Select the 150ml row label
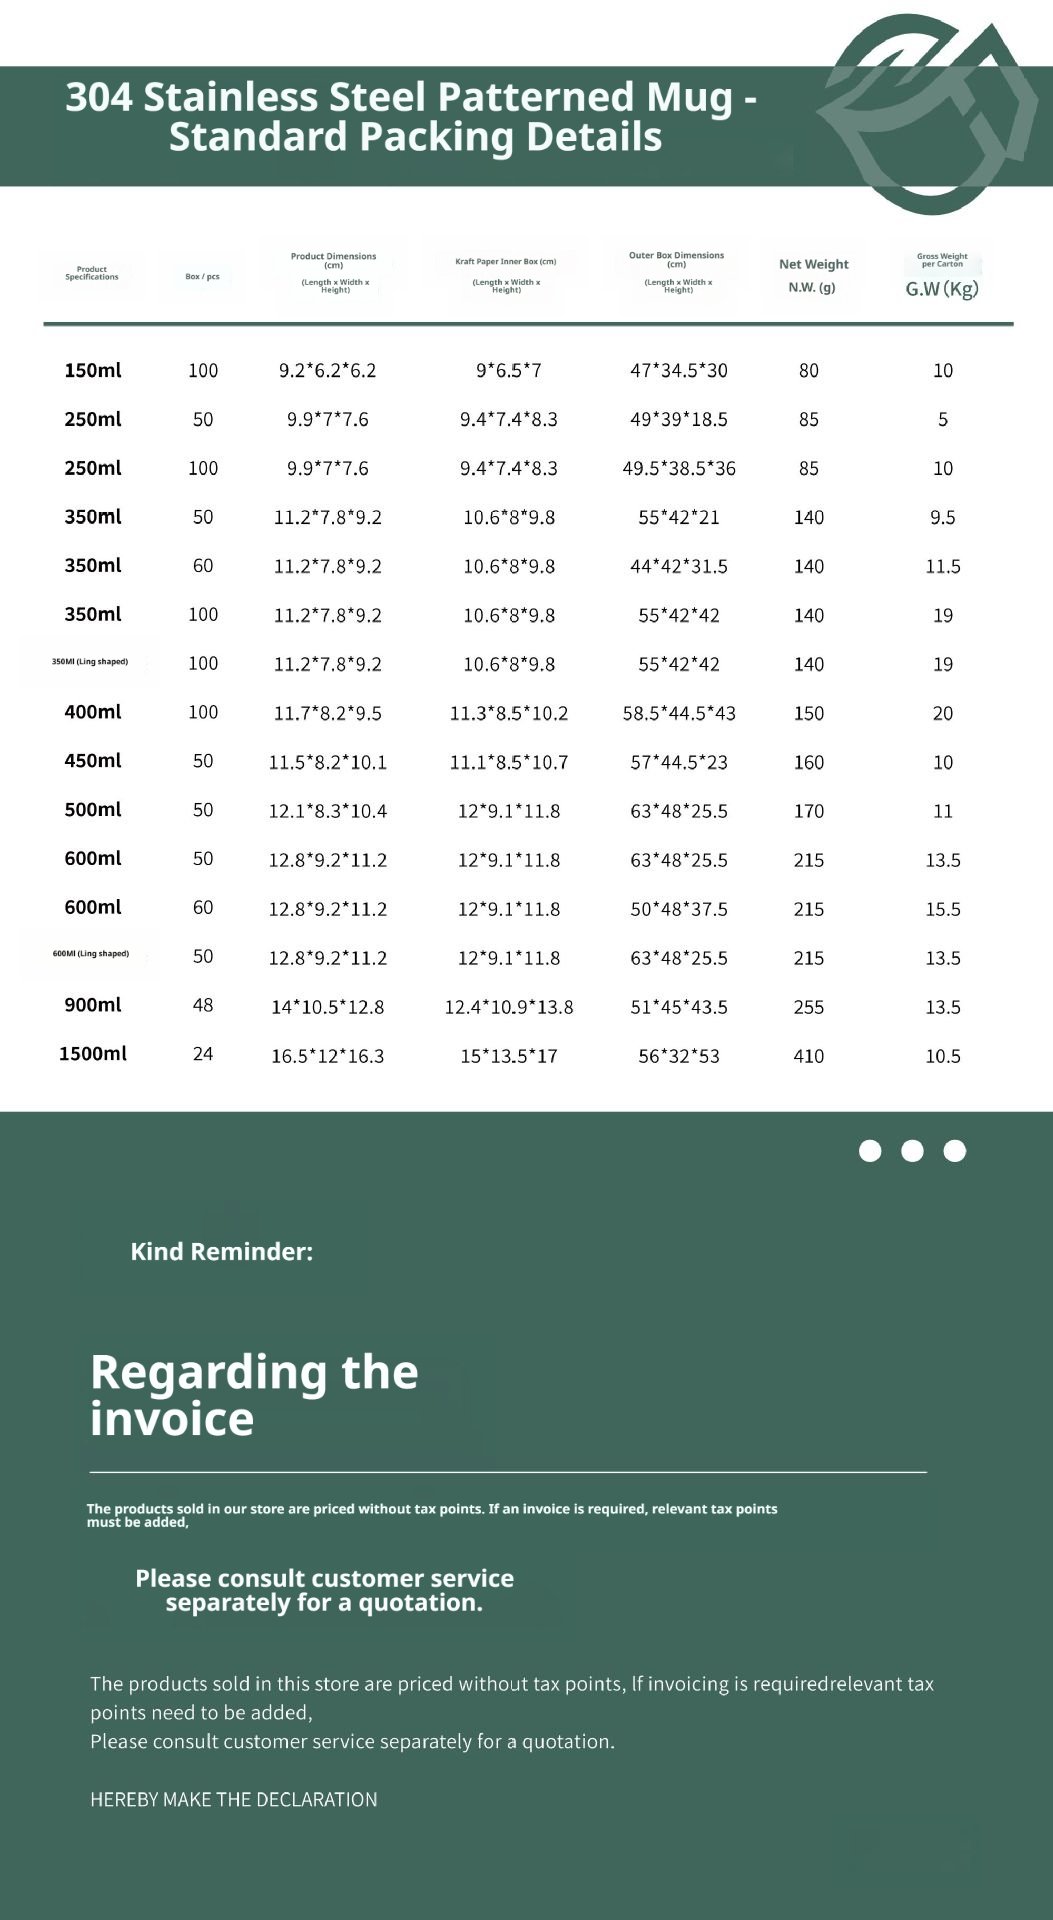Image resolution: width=1053 pixels, height=1920 pixels. click(93, 371)
